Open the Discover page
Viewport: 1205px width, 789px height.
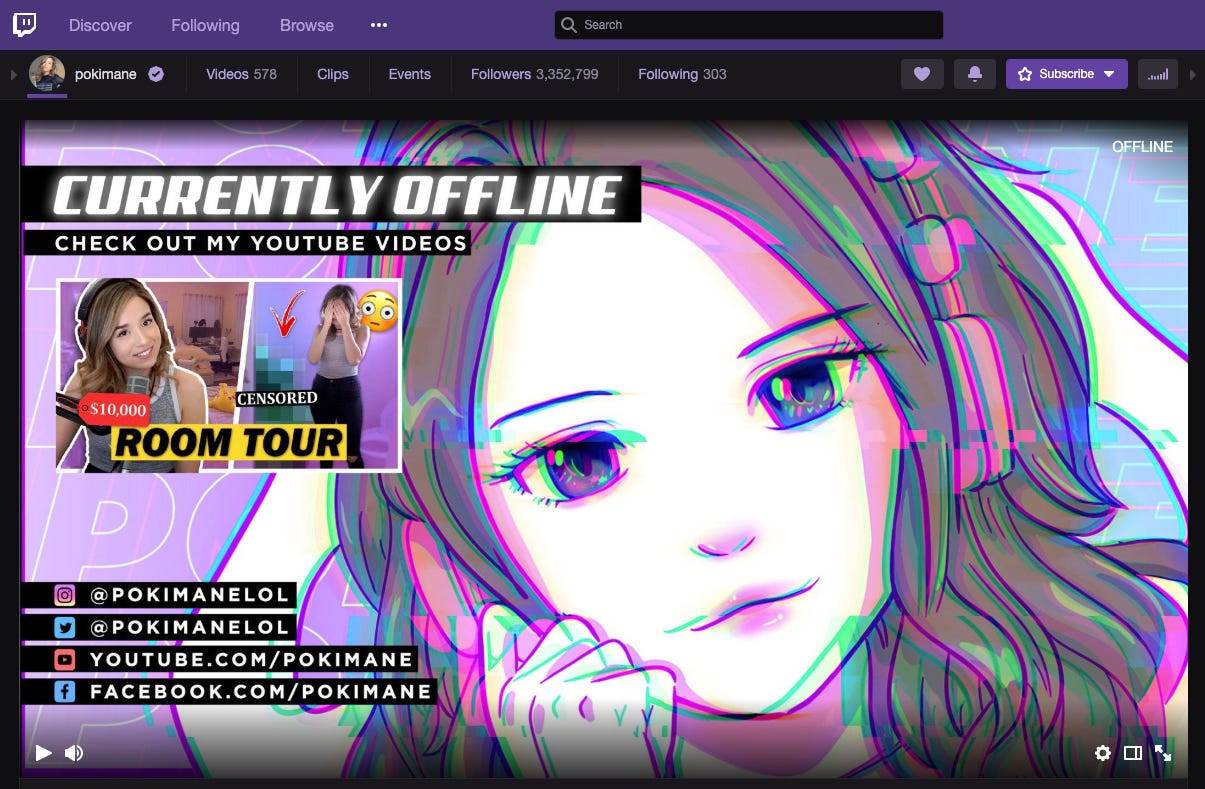tap(100, 25)
